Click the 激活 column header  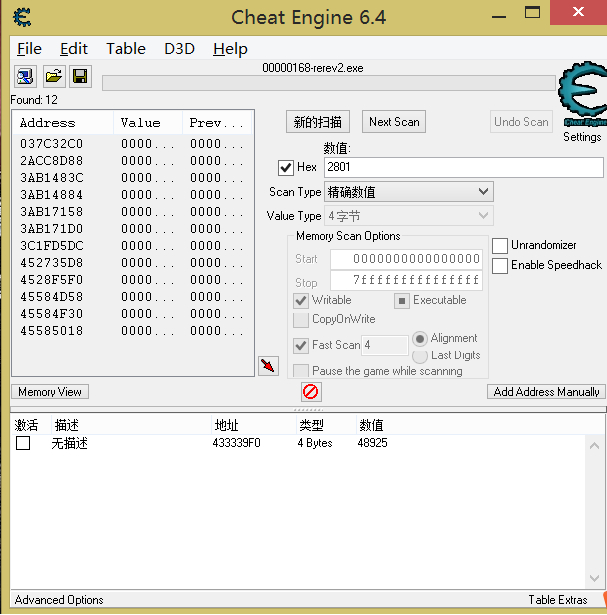pos(26,425)
